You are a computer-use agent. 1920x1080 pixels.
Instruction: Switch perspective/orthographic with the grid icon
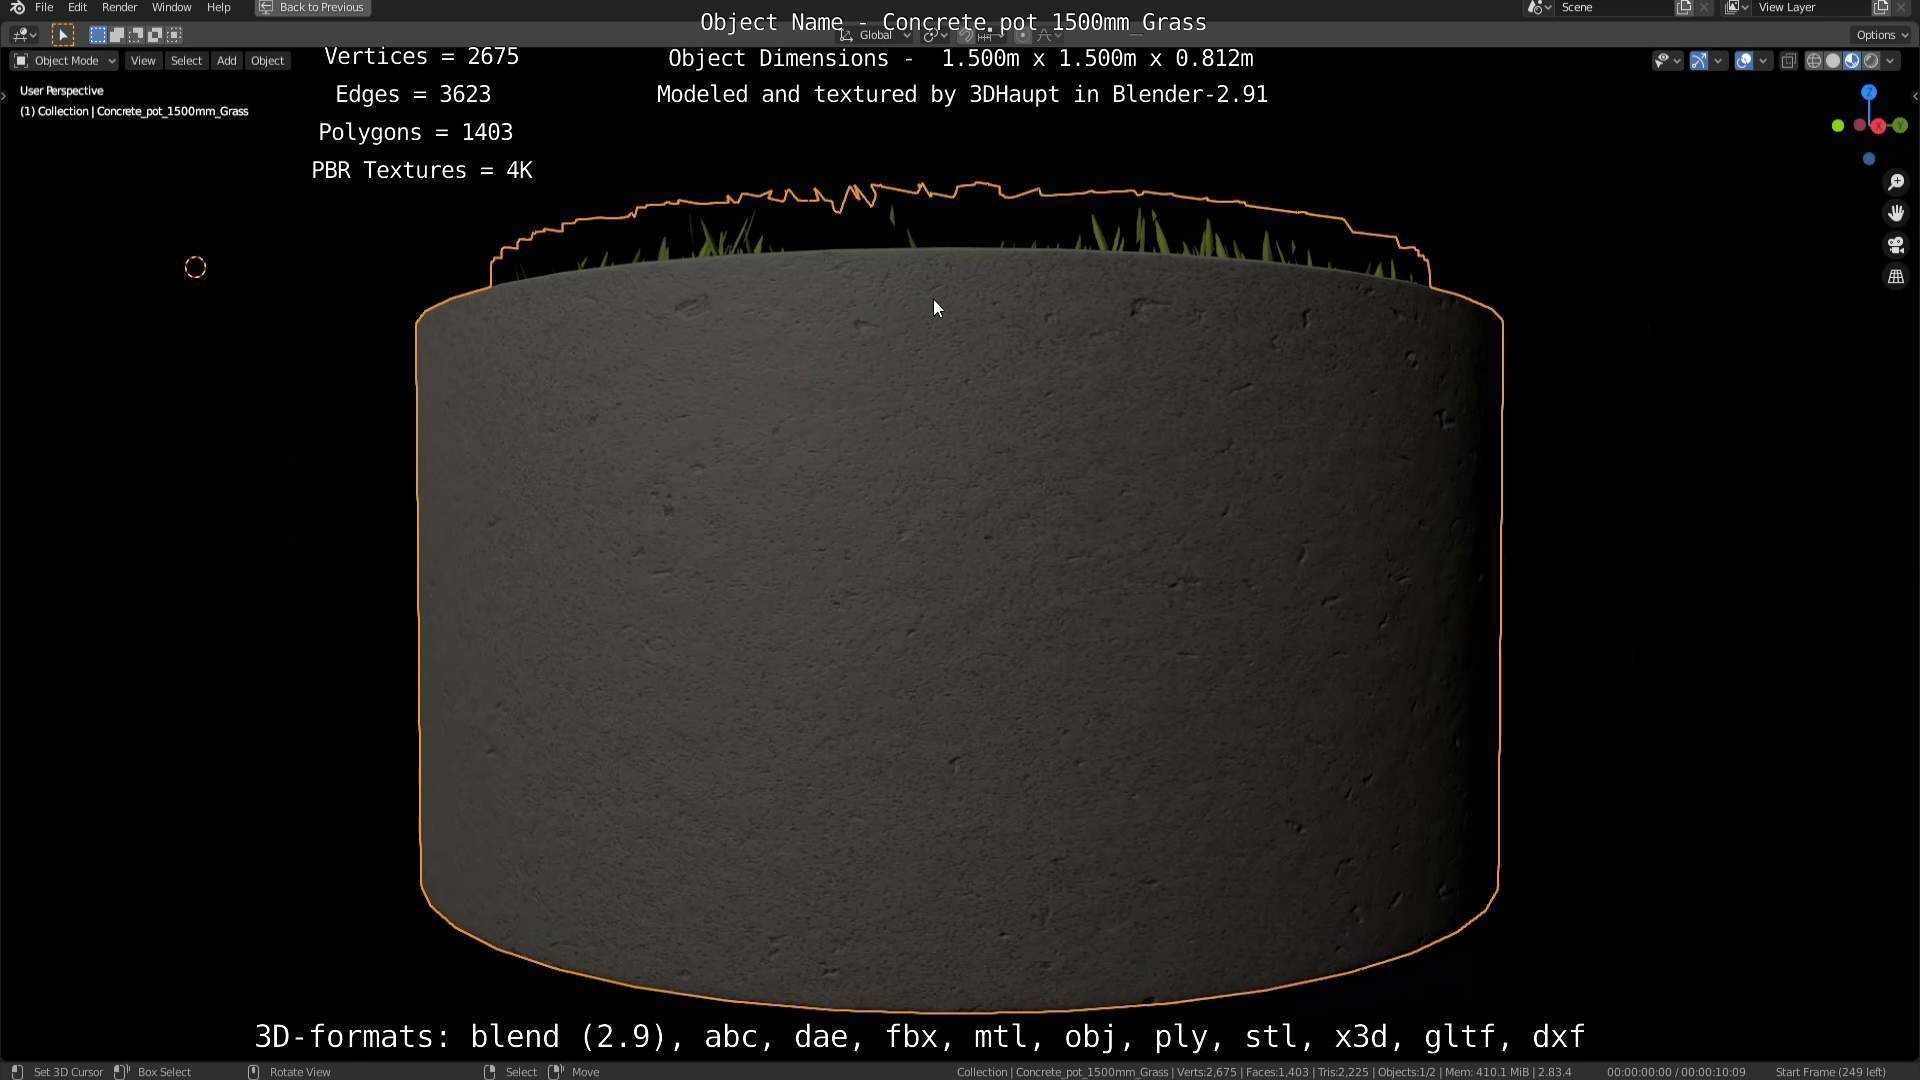1895,277
